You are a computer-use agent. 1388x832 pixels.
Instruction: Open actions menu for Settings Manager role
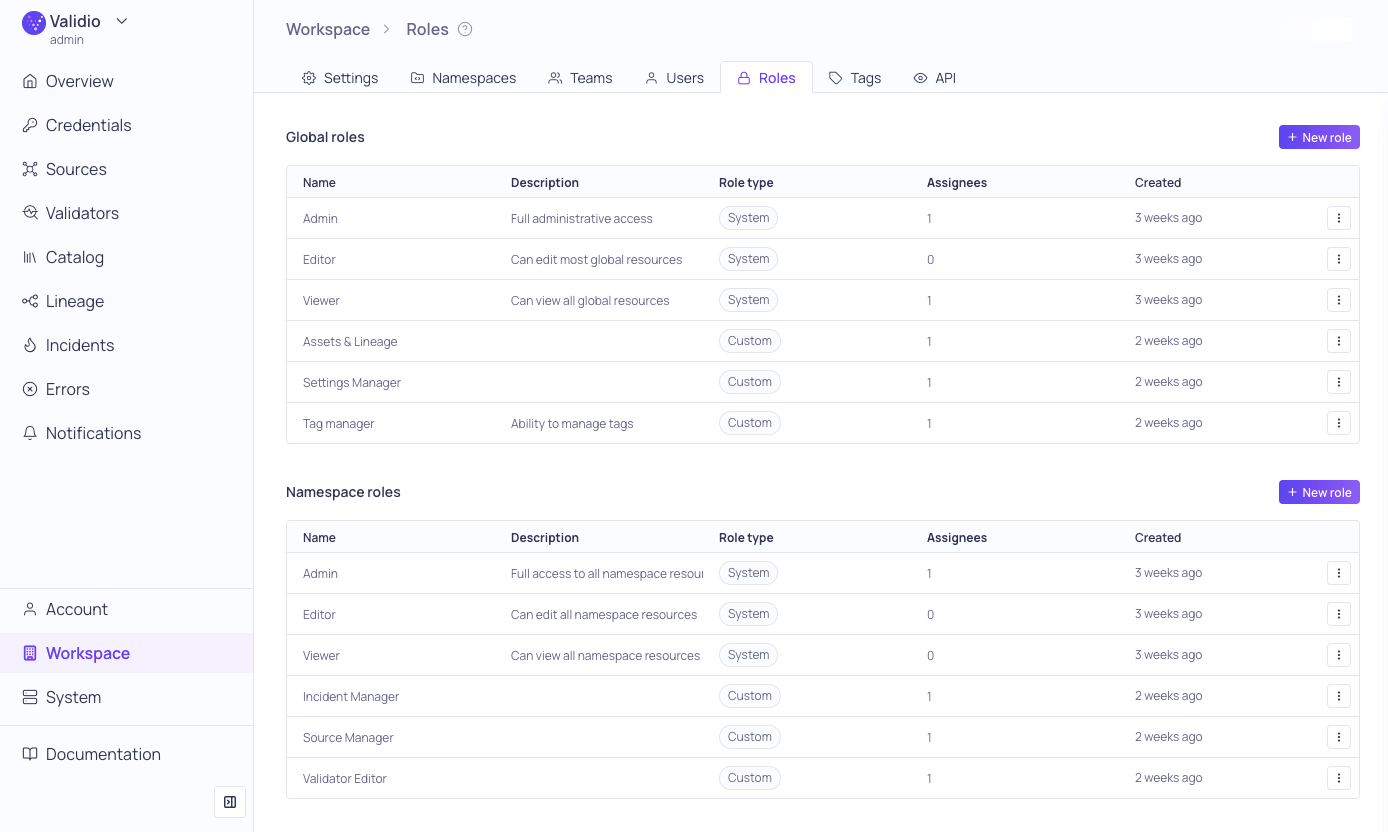(x=1339, y=382)
